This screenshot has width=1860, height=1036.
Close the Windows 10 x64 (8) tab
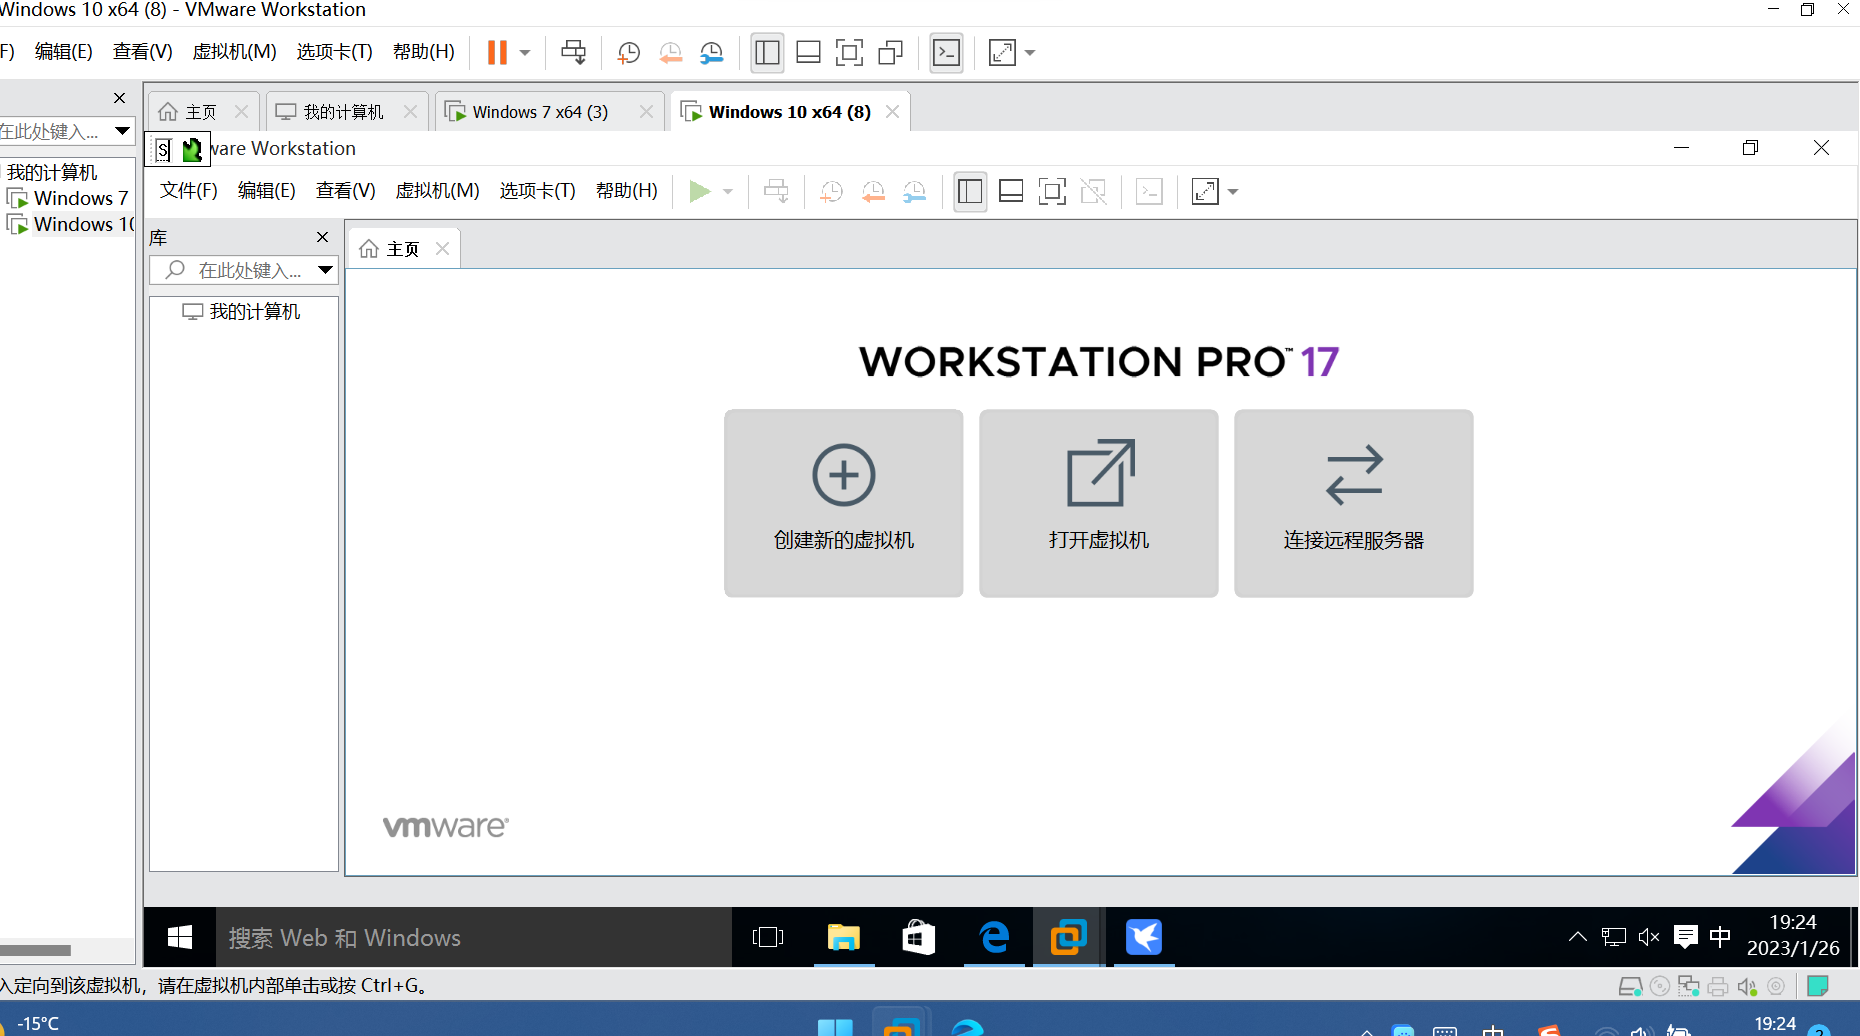[x=892, y=112]
